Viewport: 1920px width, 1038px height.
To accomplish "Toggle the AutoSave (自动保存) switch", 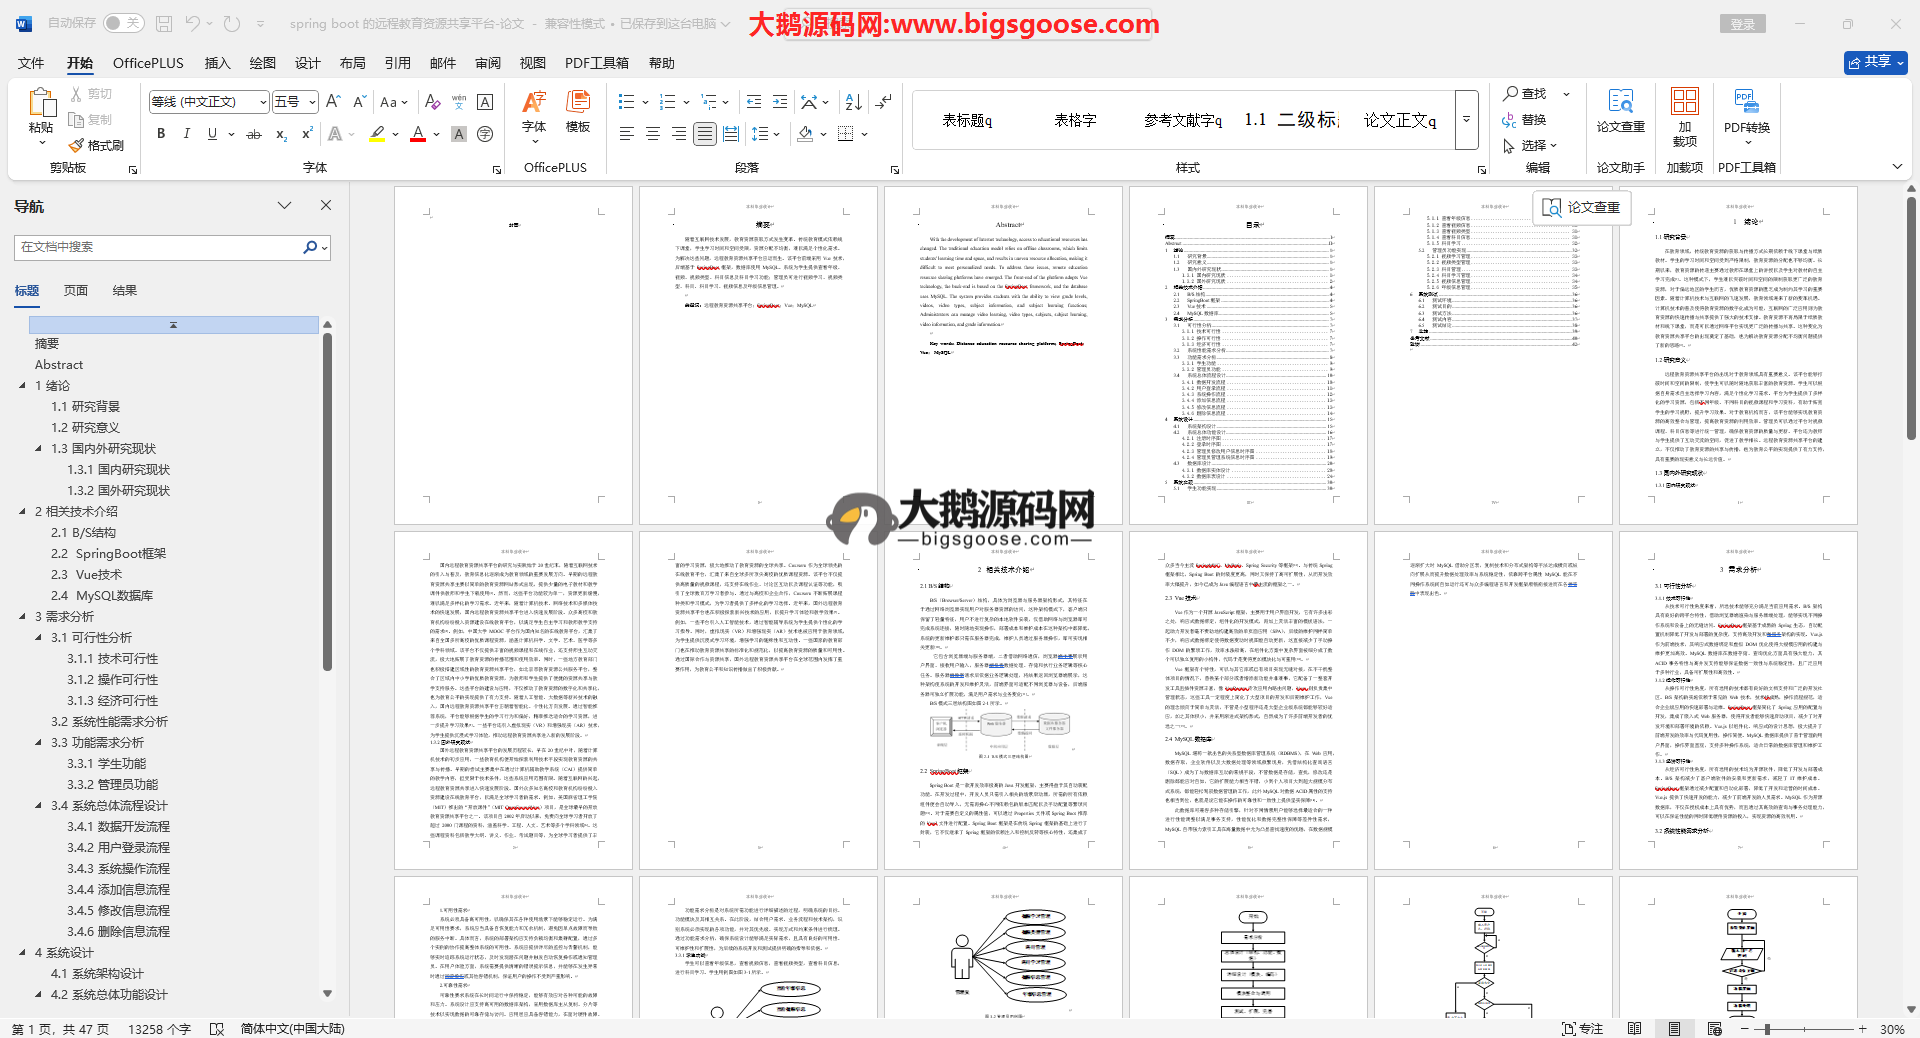I will coord(123,23).
